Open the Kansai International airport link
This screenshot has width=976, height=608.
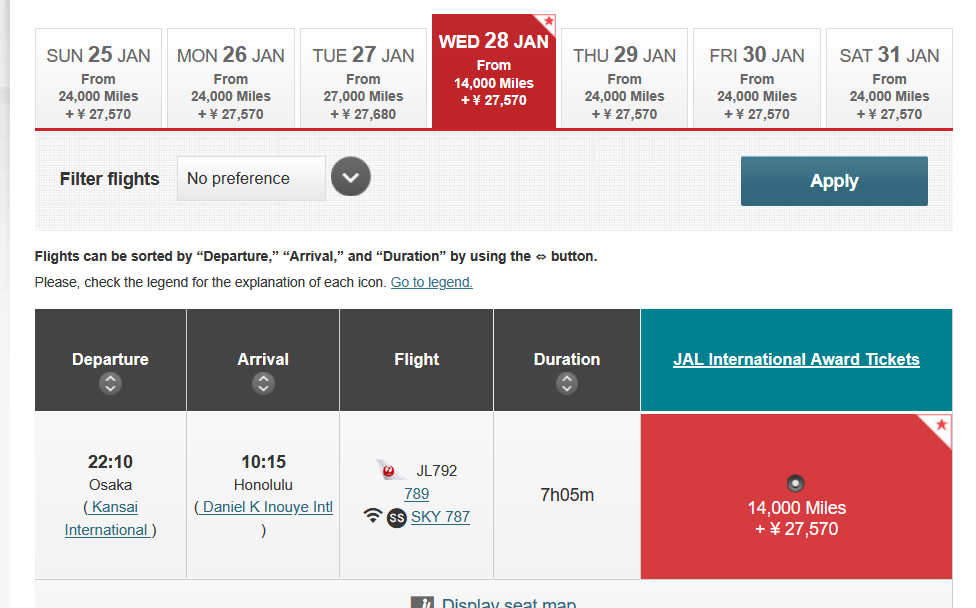coord(110,519)
